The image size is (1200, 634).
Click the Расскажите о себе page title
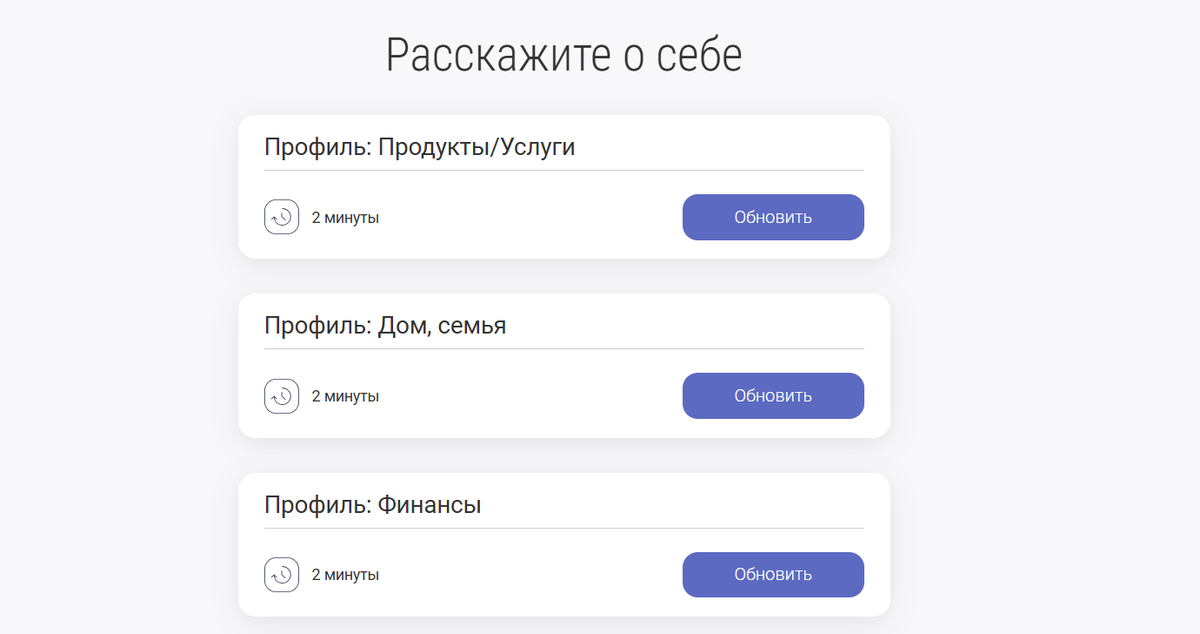click(562, 54)
